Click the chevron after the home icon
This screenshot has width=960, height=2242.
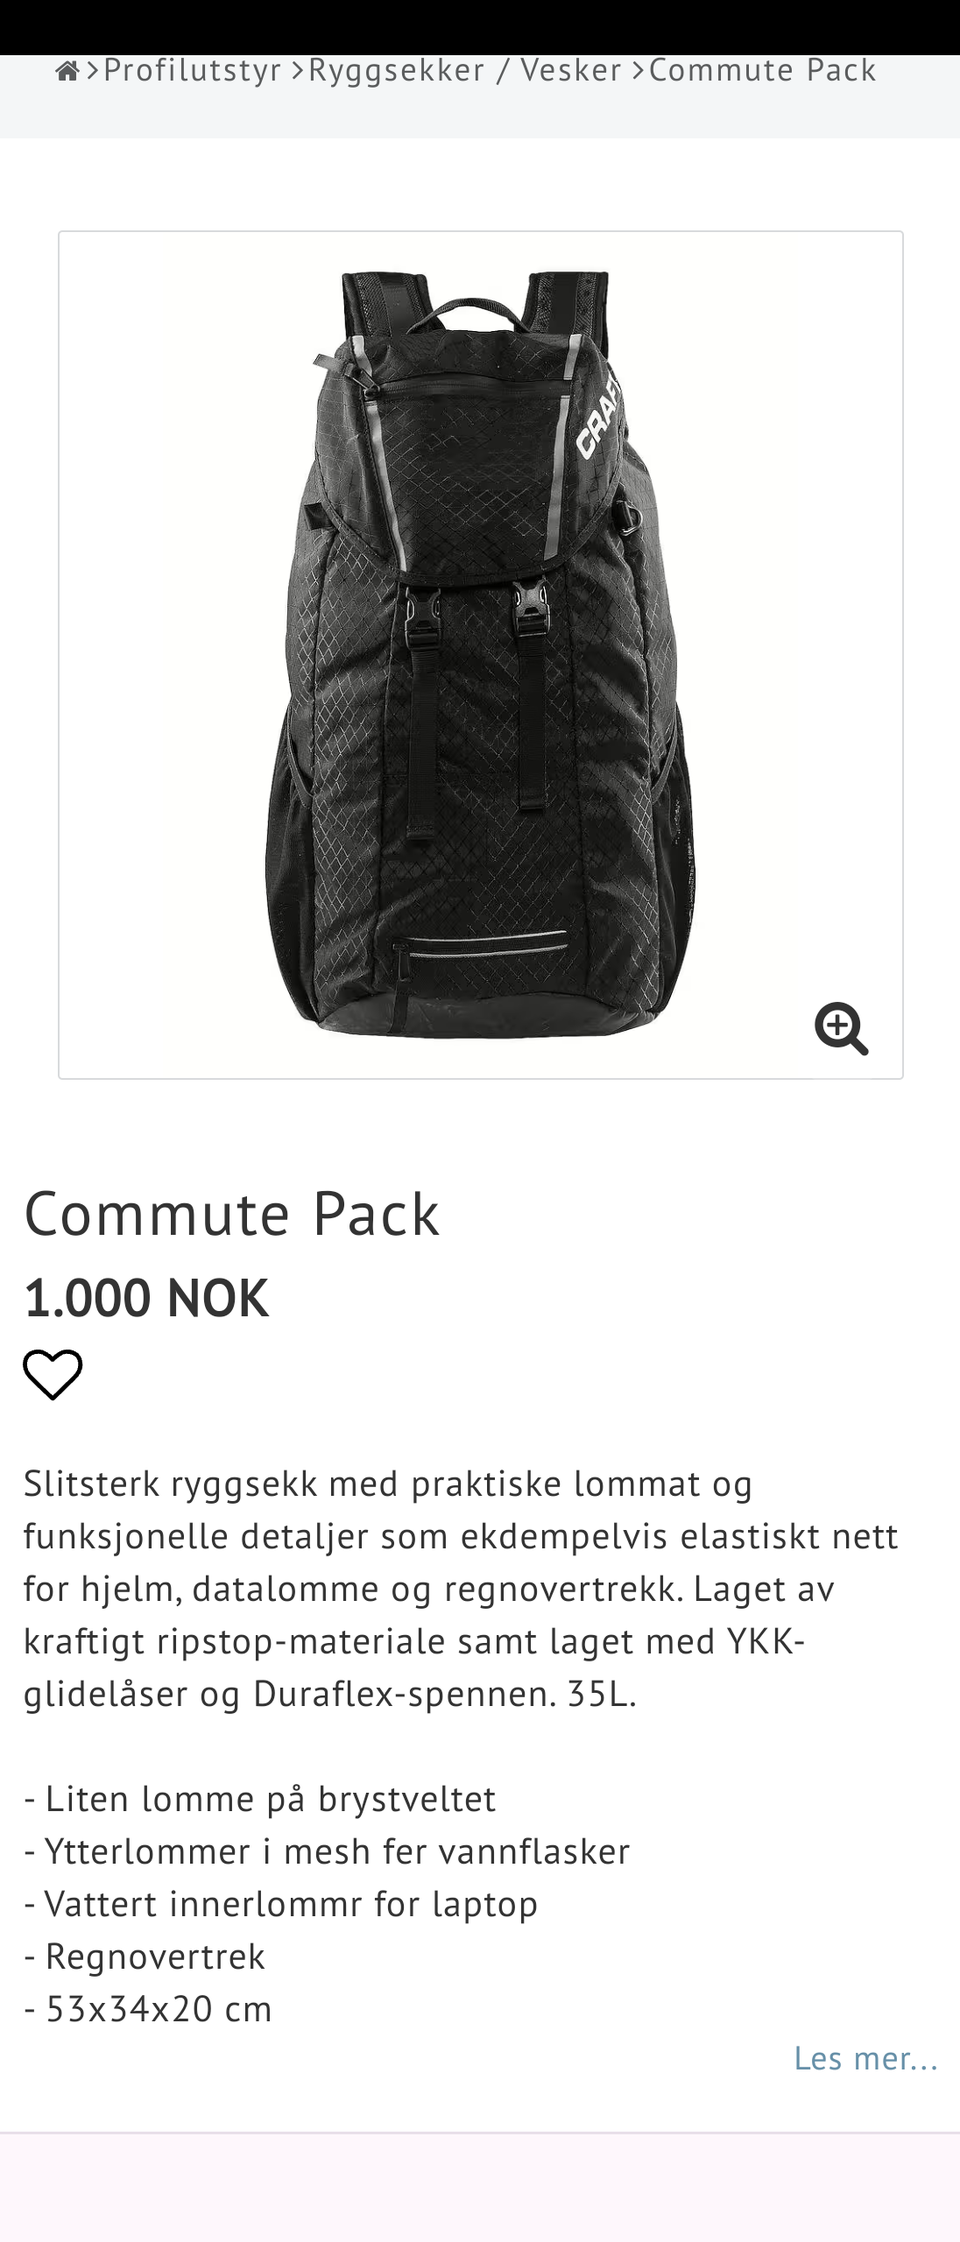[92, 71]
